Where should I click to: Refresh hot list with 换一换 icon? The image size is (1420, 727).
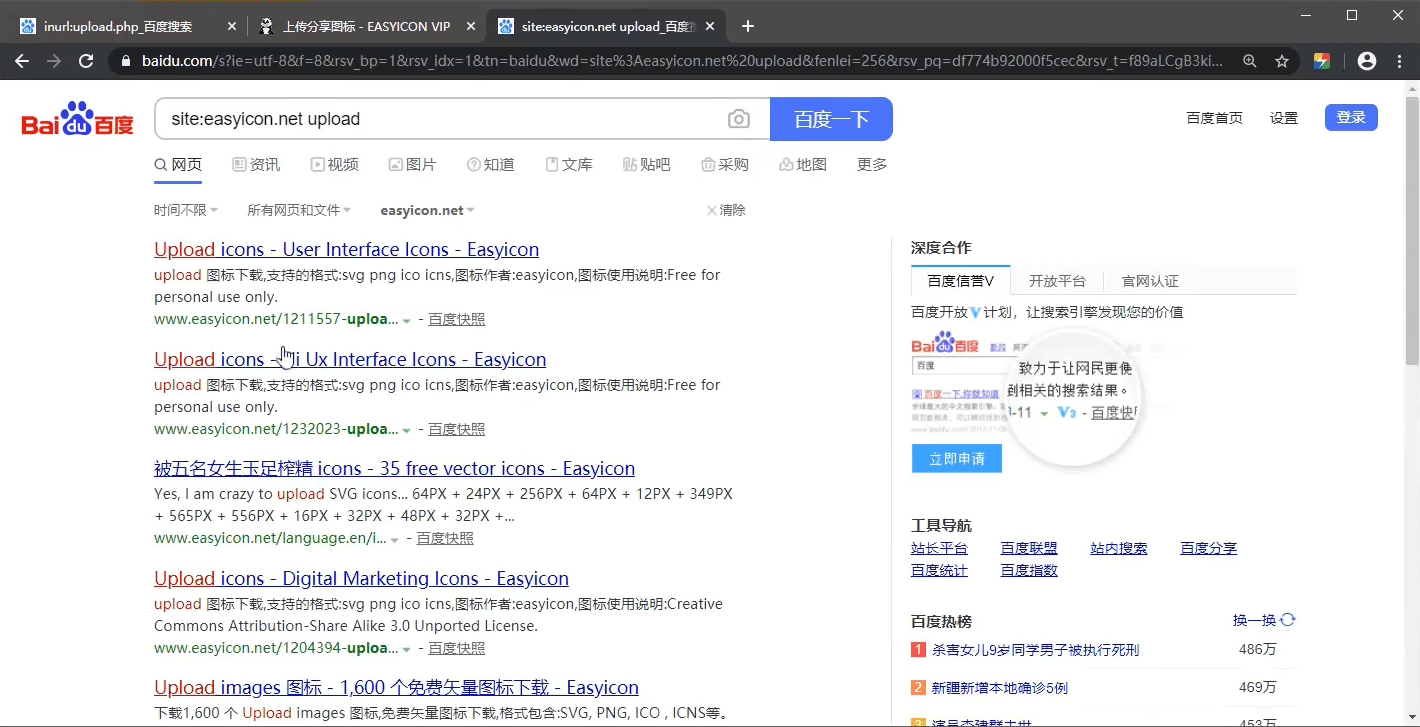pyautogui.click(x=1288, y=620)
